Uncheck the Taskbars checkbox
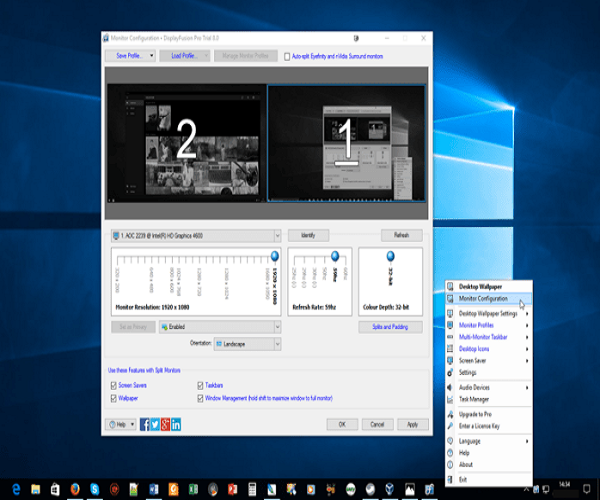 coord(200,386)
